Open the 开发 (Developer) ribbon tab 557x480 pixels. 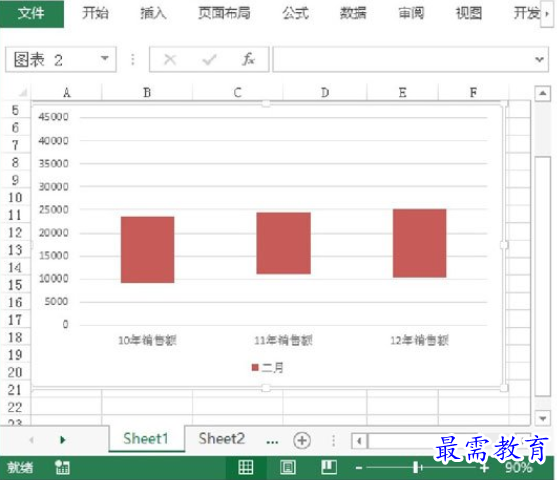(x=526, y=14)
